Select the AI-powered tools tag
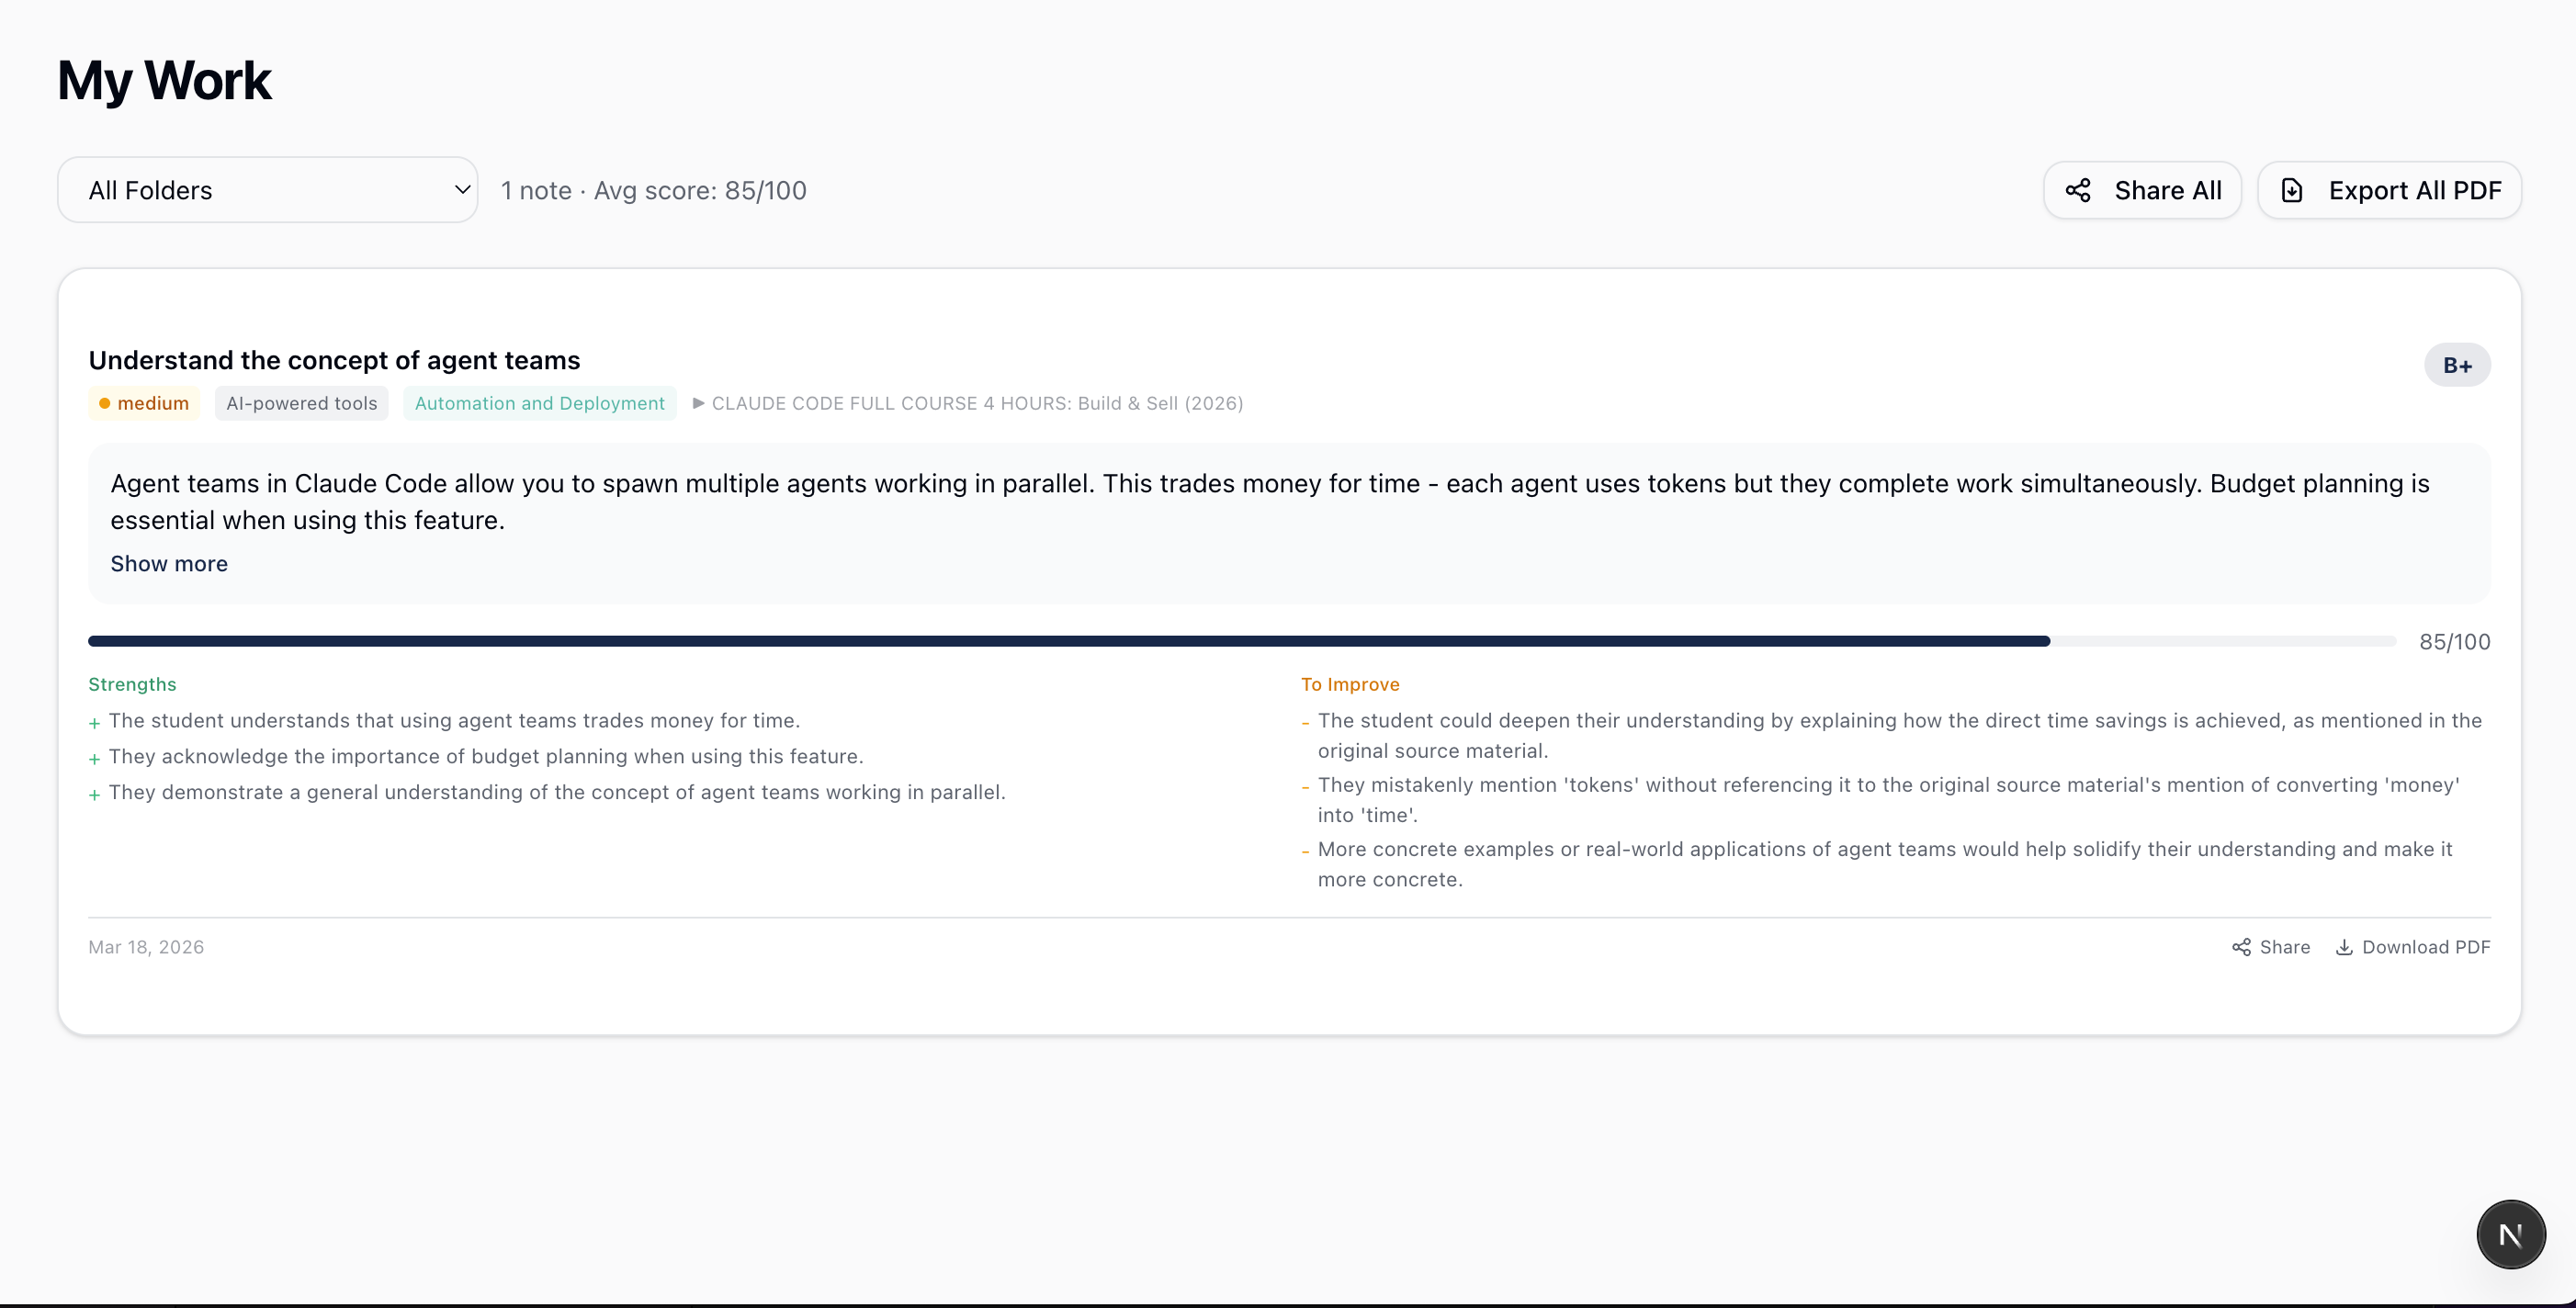Viewport: 2576px width, 1308px height. (301, 403)
